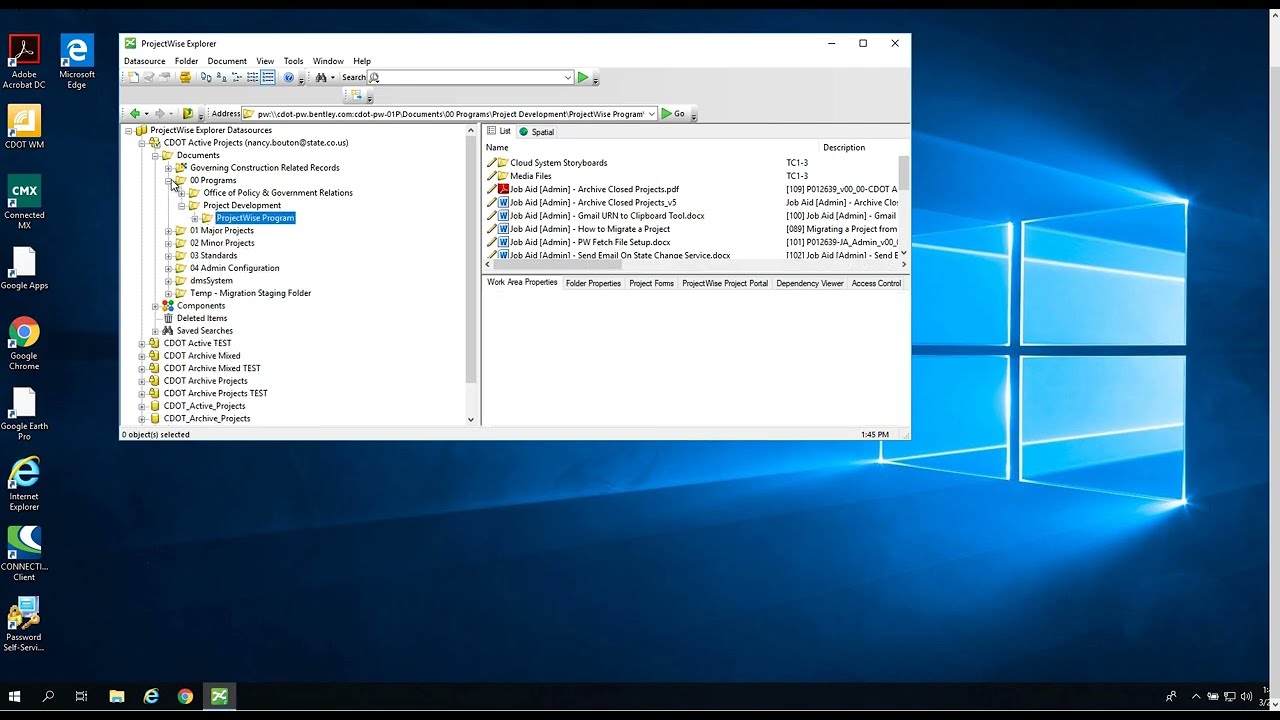This screenshot has height=720, width=1280.
Task: Select the details view toolbar icon
Action: (268, 77)
